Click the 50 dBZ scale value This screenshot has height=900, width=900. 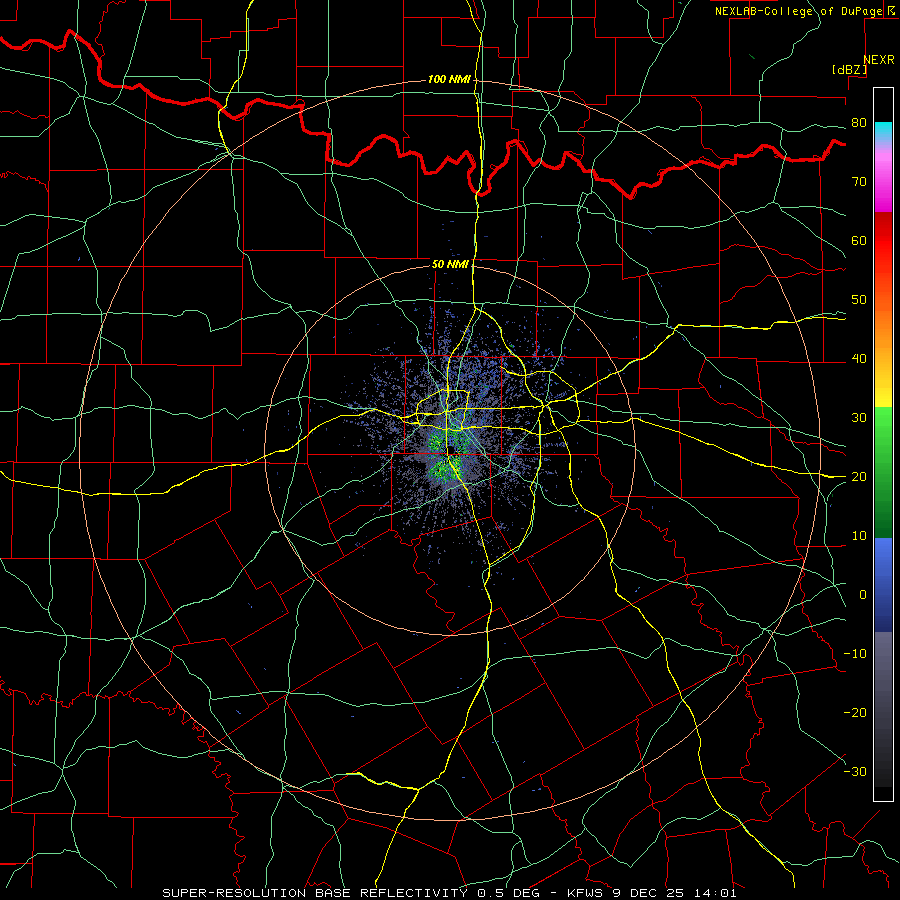[x=859, y=300]
